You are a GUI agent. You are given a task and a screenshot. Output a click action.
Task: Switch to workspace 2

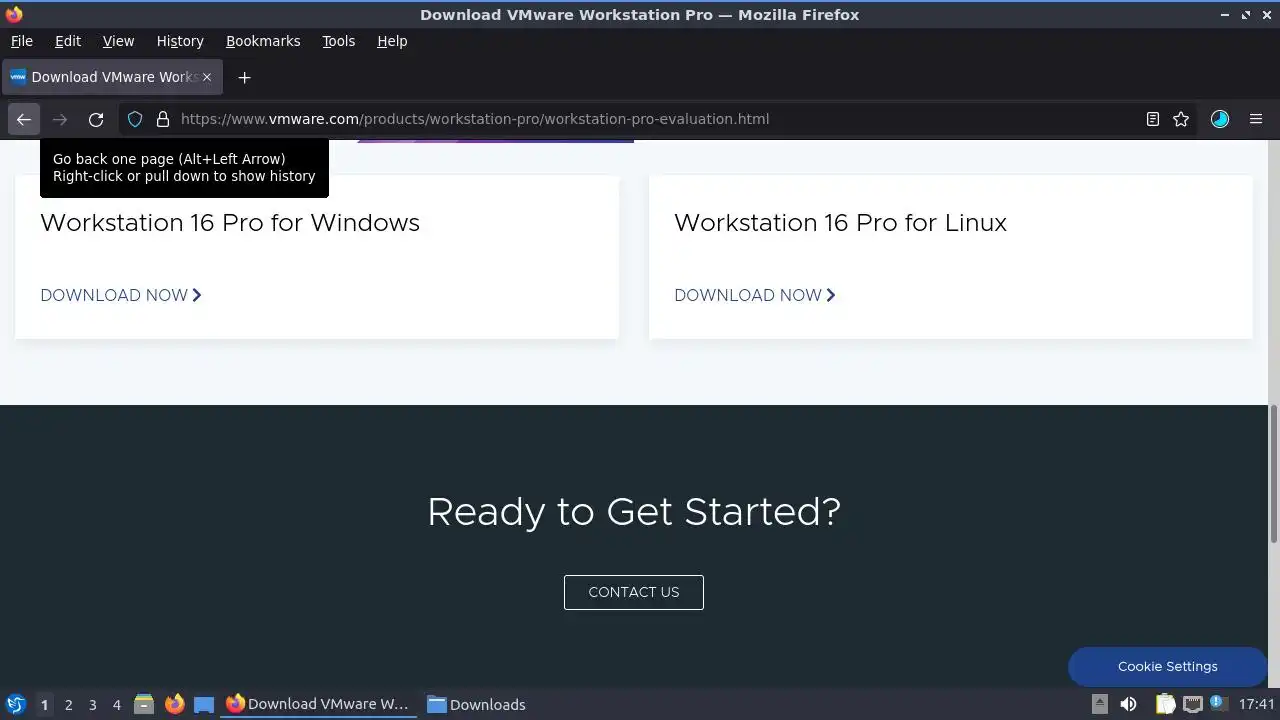point(68,705)
